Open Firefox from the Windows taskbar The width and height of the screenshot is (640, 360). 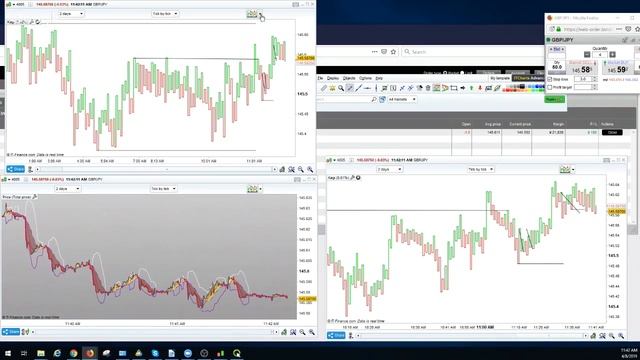90,353
